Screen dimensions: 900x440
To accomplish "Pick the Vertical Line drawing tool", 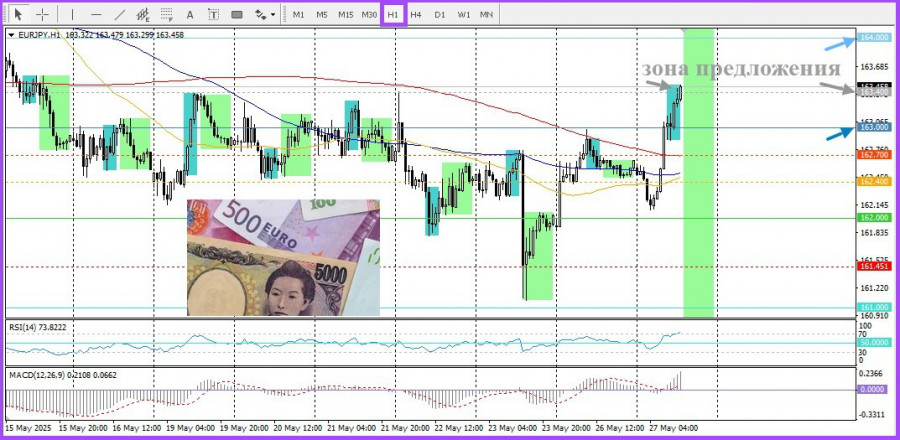I will (x=72, y=14).
